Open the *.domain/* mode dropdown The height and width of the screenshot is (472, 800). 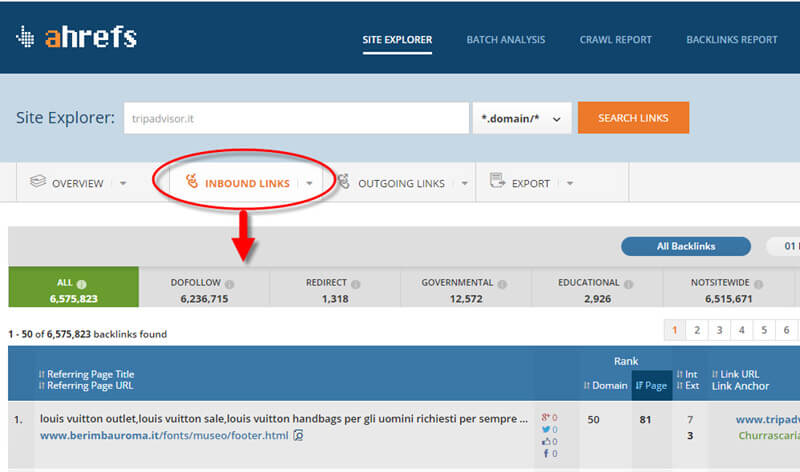pos(521,118)
